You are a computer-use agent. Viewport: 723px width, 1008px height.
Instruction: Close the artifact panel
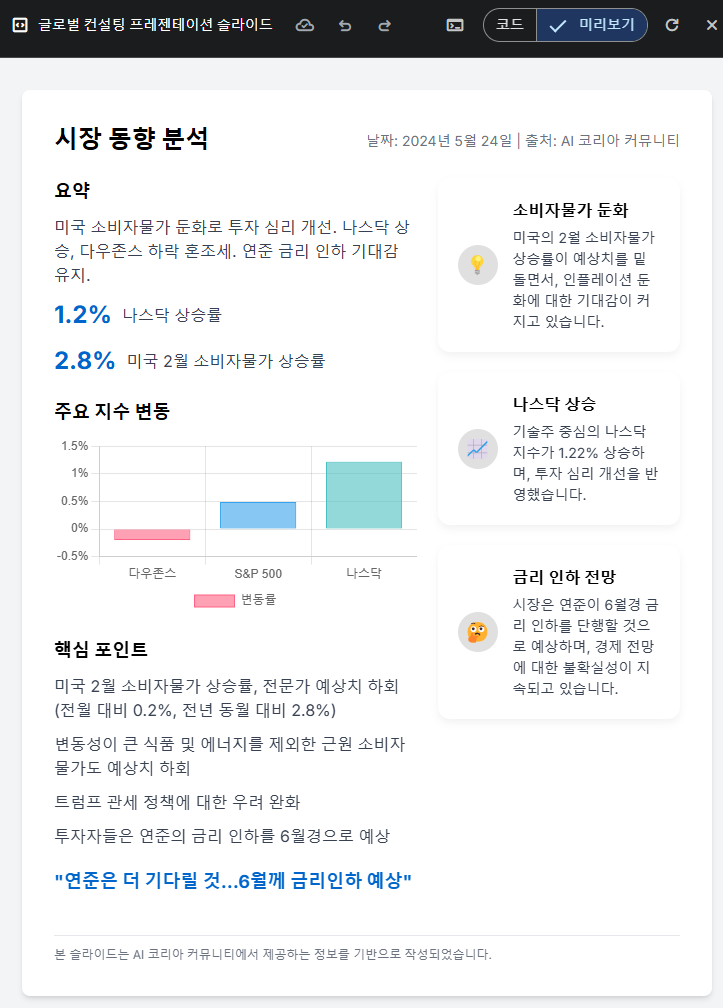coord(711,25)
